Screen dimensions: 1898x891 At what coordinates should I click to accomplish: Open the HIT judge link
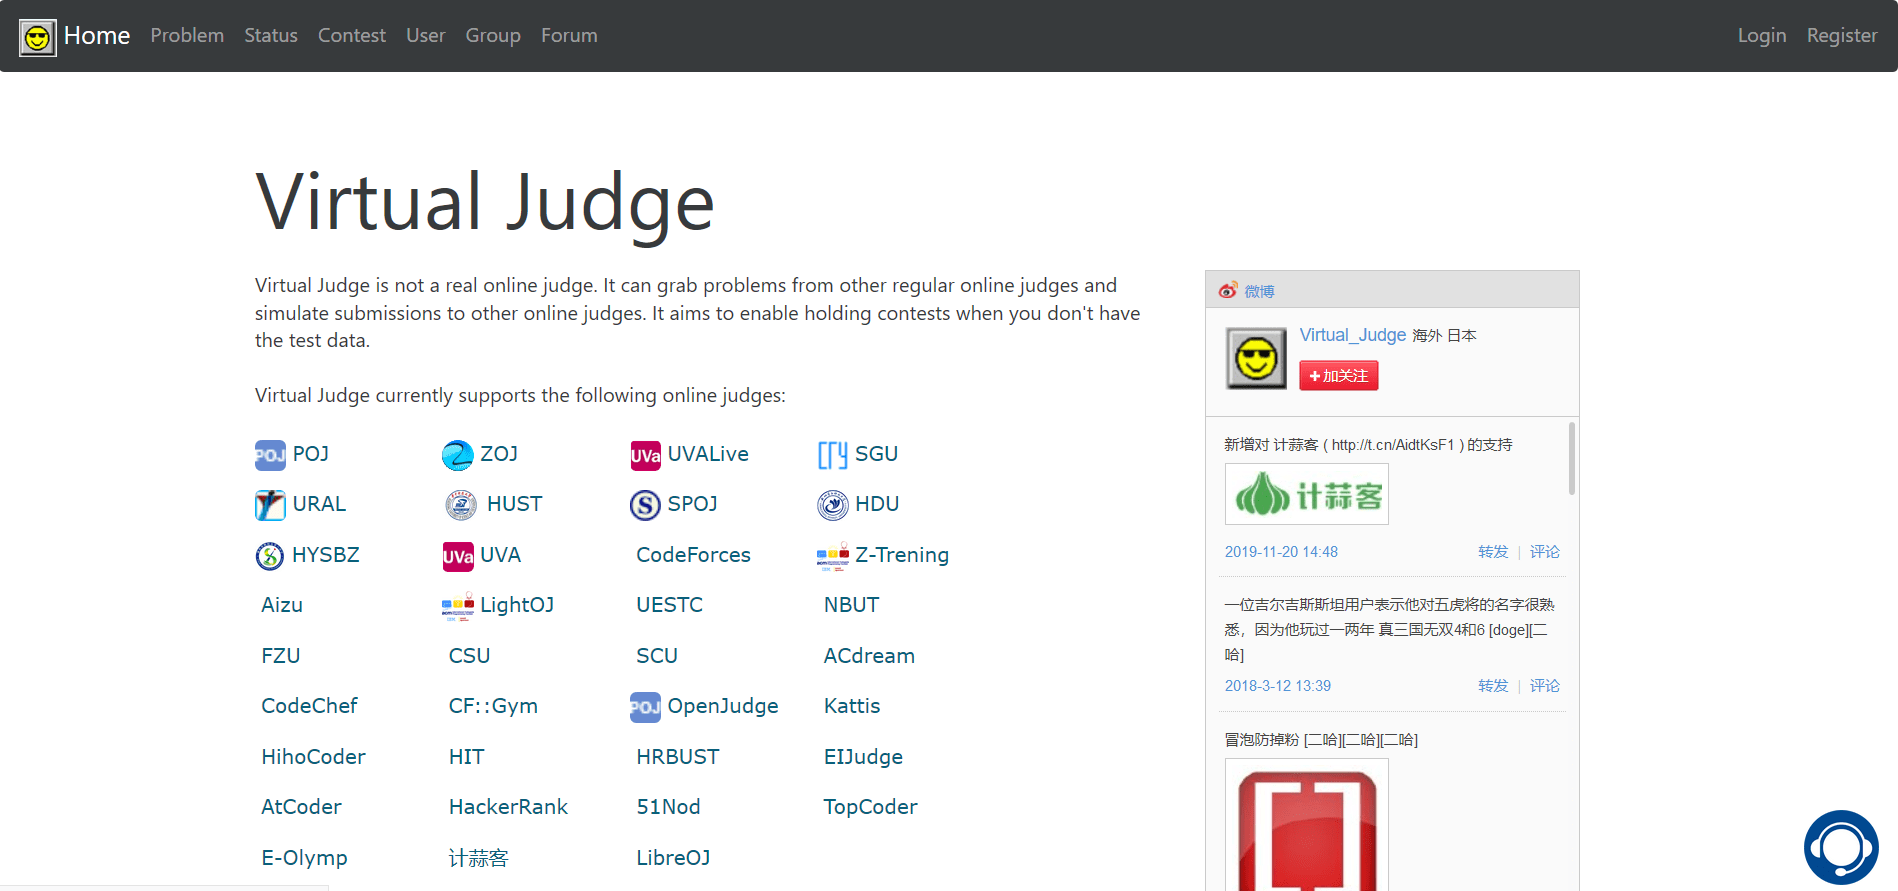(466, 757)
